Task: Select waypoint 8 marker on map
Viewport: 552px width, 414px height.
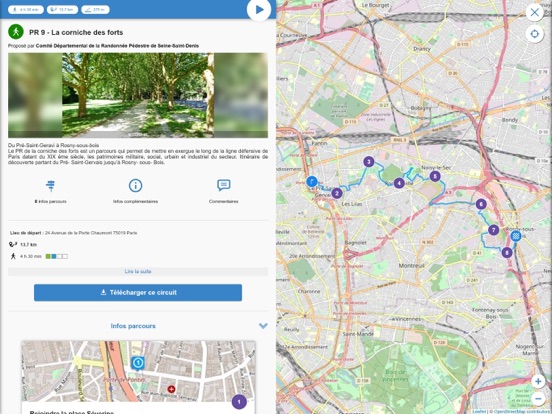Action: [x=507, y=252]
